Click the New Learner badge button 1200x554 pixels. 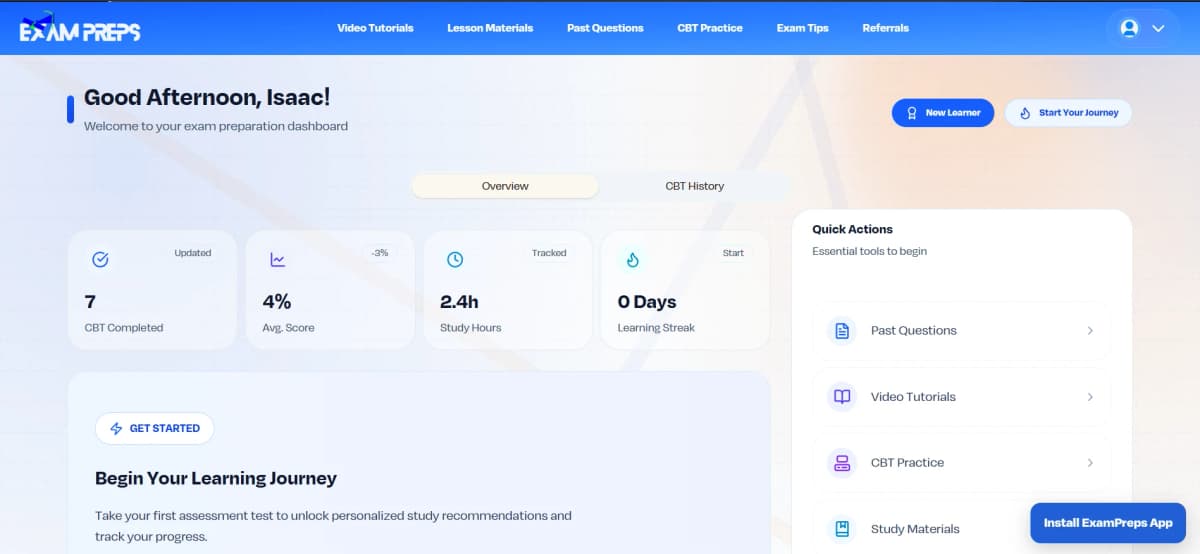pyautogui.click(x=943, y=113)
